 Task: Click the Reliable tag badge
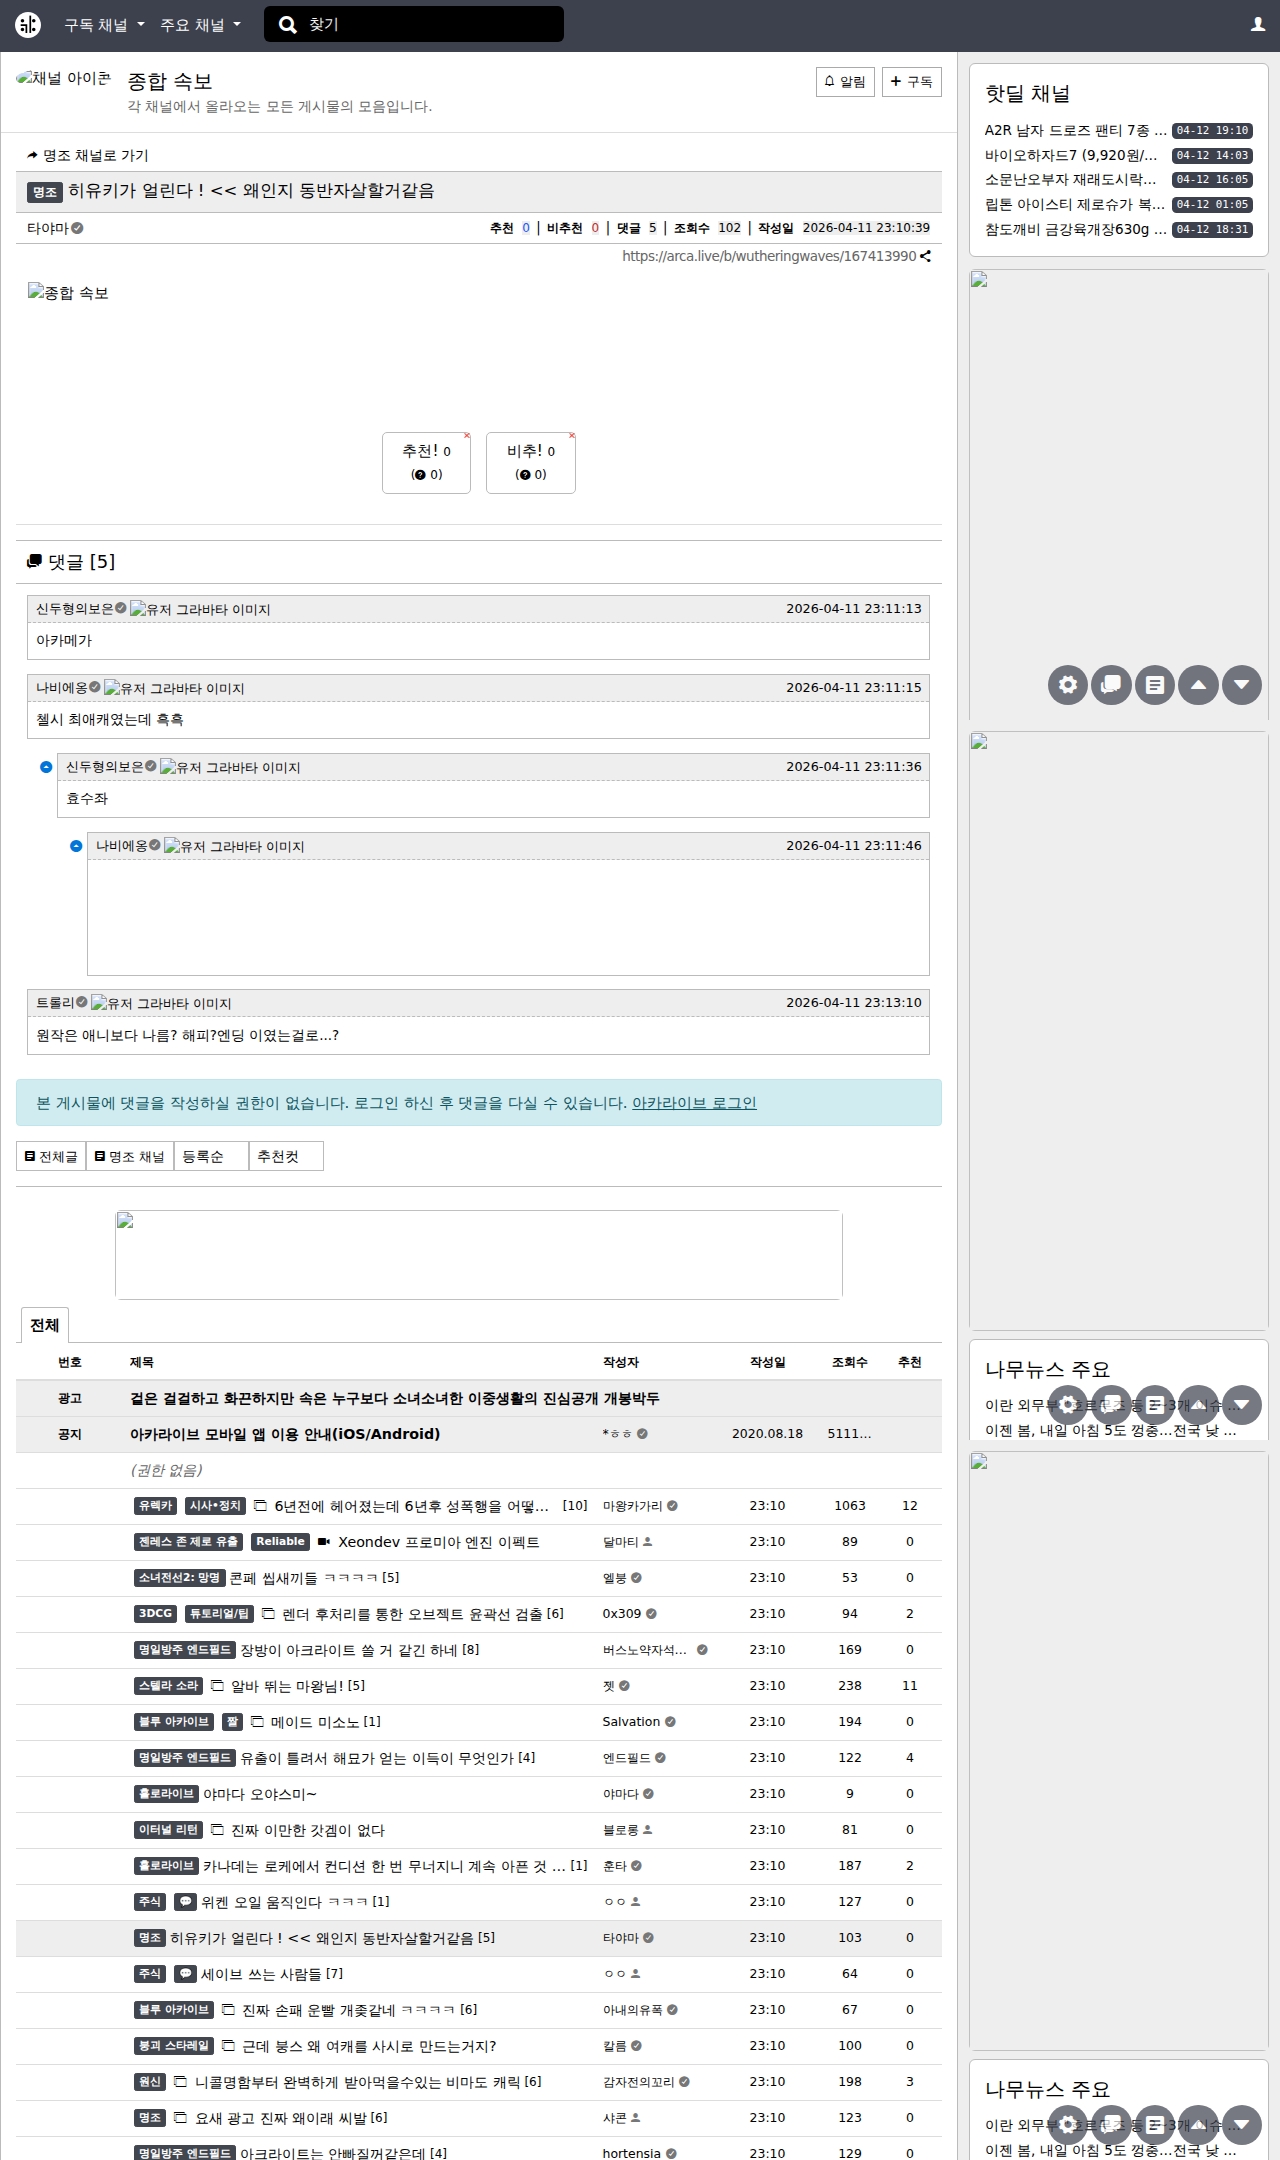pyautogui.click(x=280, y=1542)
